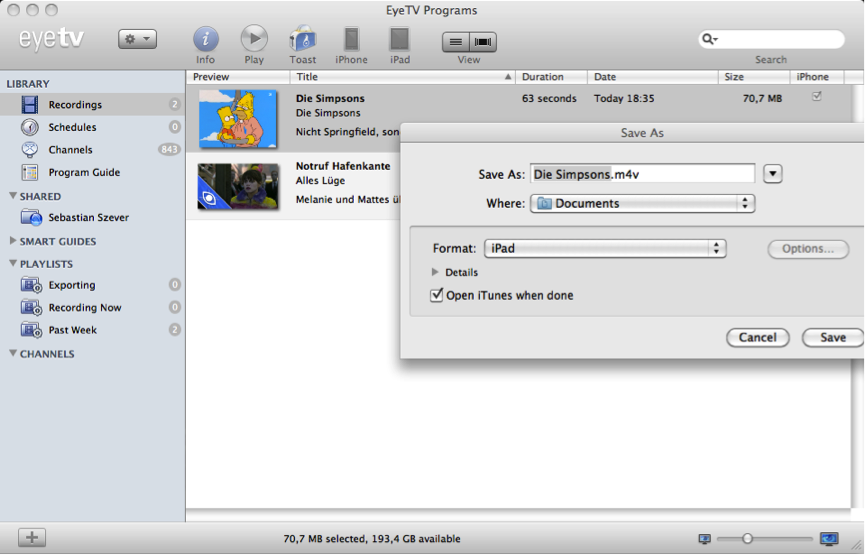Image resolution: width=865 pixels, height=555 pixels.
Task: Sort by the Size column
Action: (x=754, y=77)
